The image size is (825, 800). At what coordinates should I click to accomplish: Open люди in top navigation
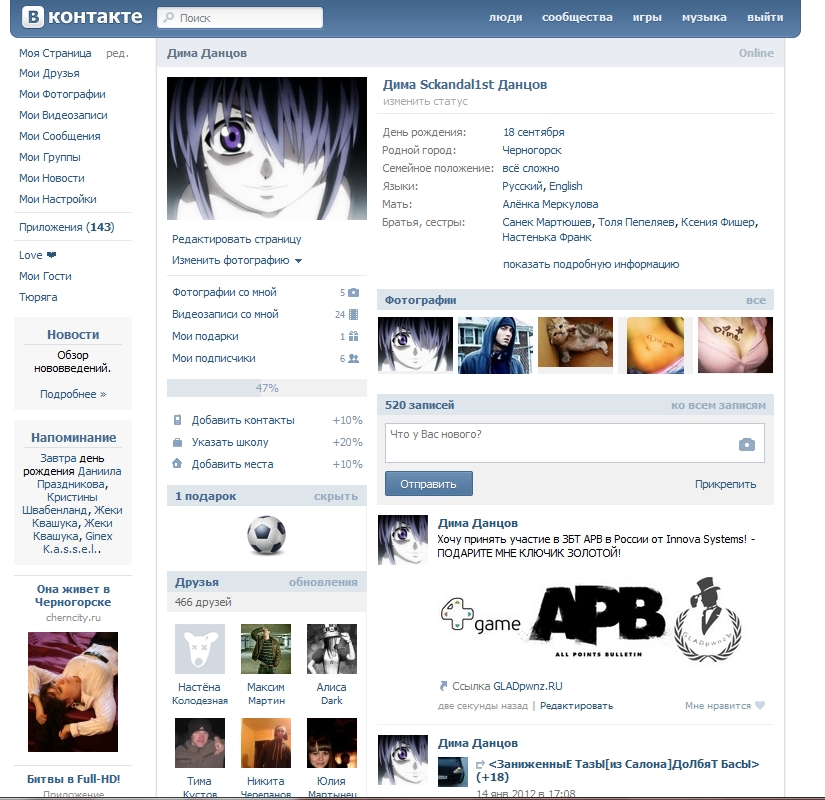(x=506, y=17)
